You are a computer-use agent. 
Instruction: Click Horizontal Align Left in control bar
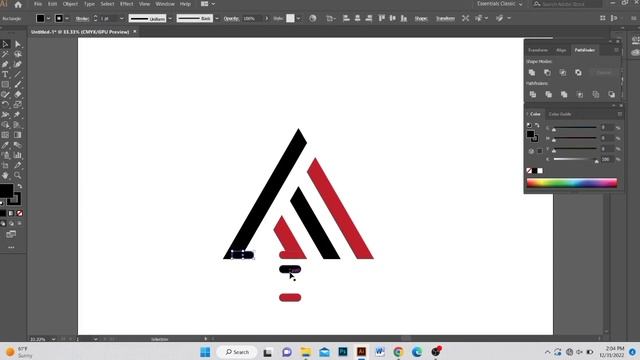point(346,18)
